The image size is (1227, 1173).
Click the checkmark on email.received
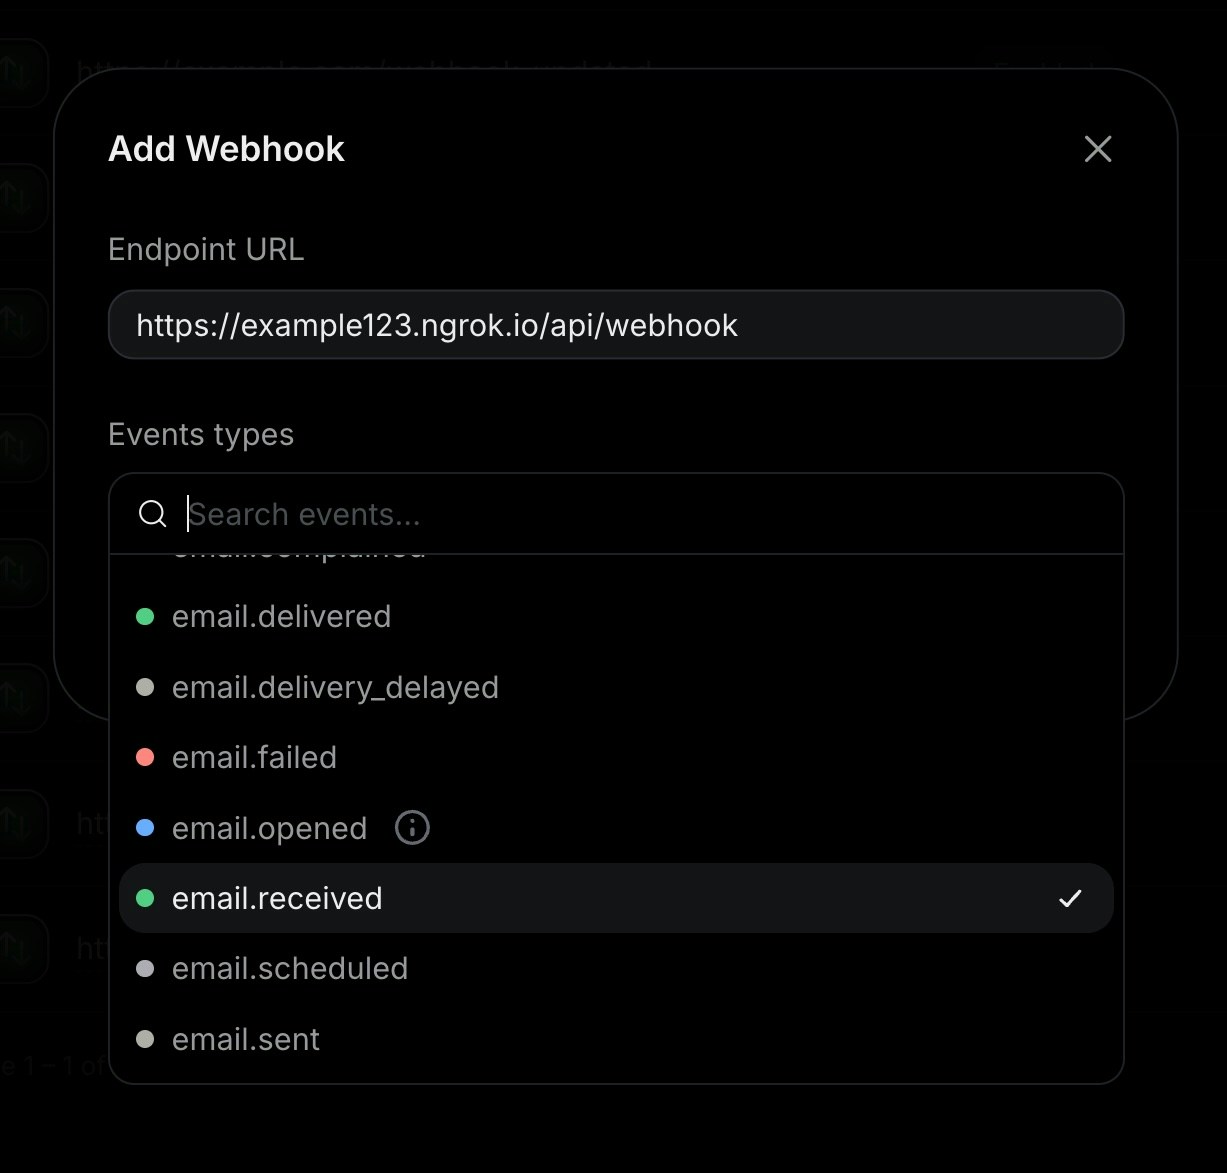[x=1071, y=897]
